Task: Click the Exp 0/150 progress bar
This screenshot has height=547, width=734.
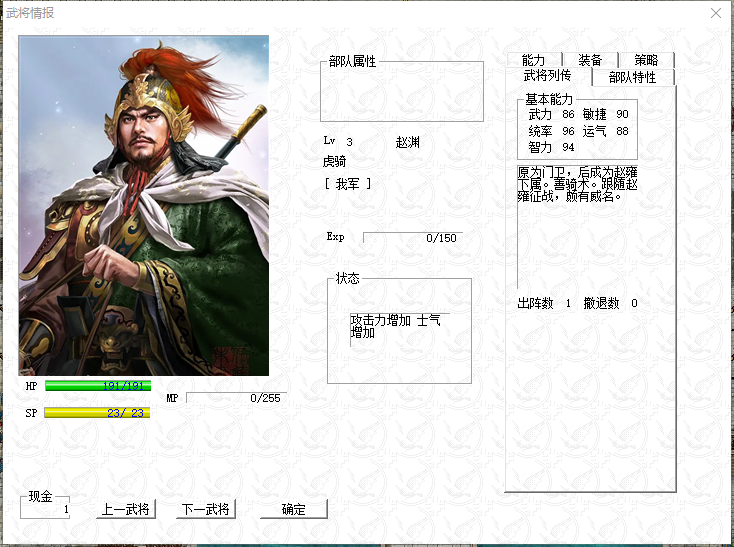Action: pyautogui.click(x=411, y=238)
